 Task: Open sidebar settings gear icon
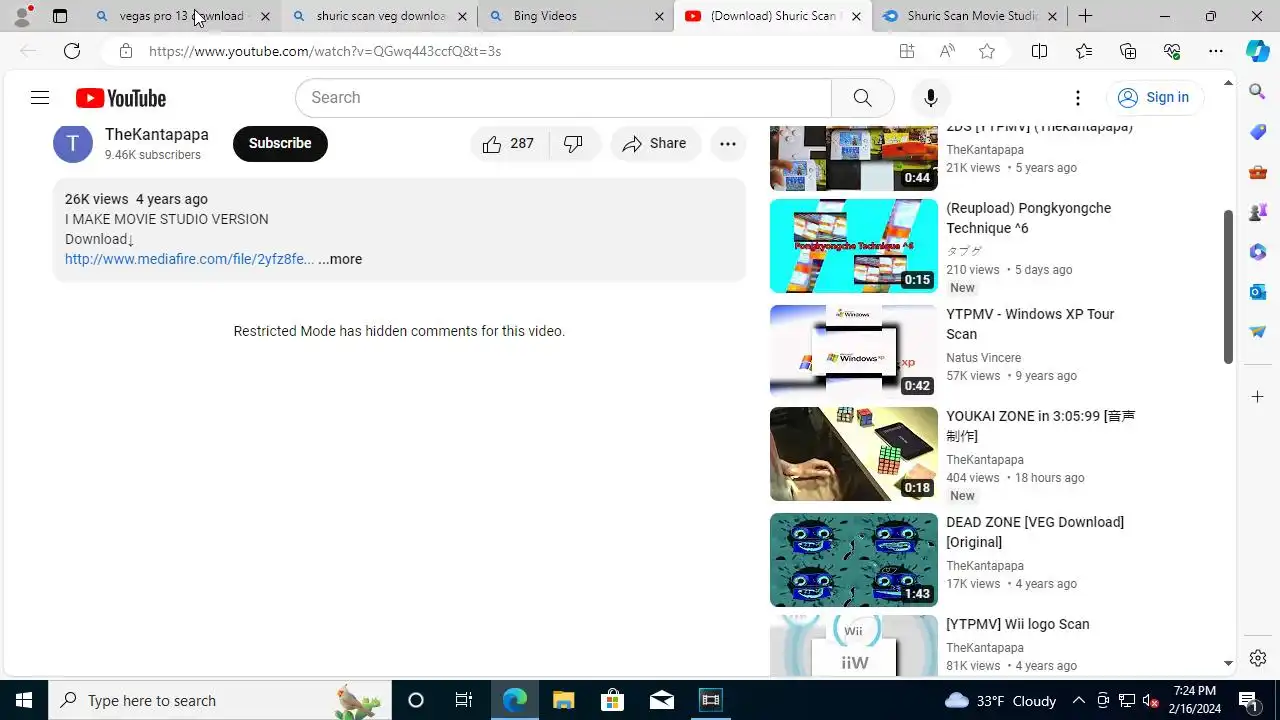coord(1258,658)
